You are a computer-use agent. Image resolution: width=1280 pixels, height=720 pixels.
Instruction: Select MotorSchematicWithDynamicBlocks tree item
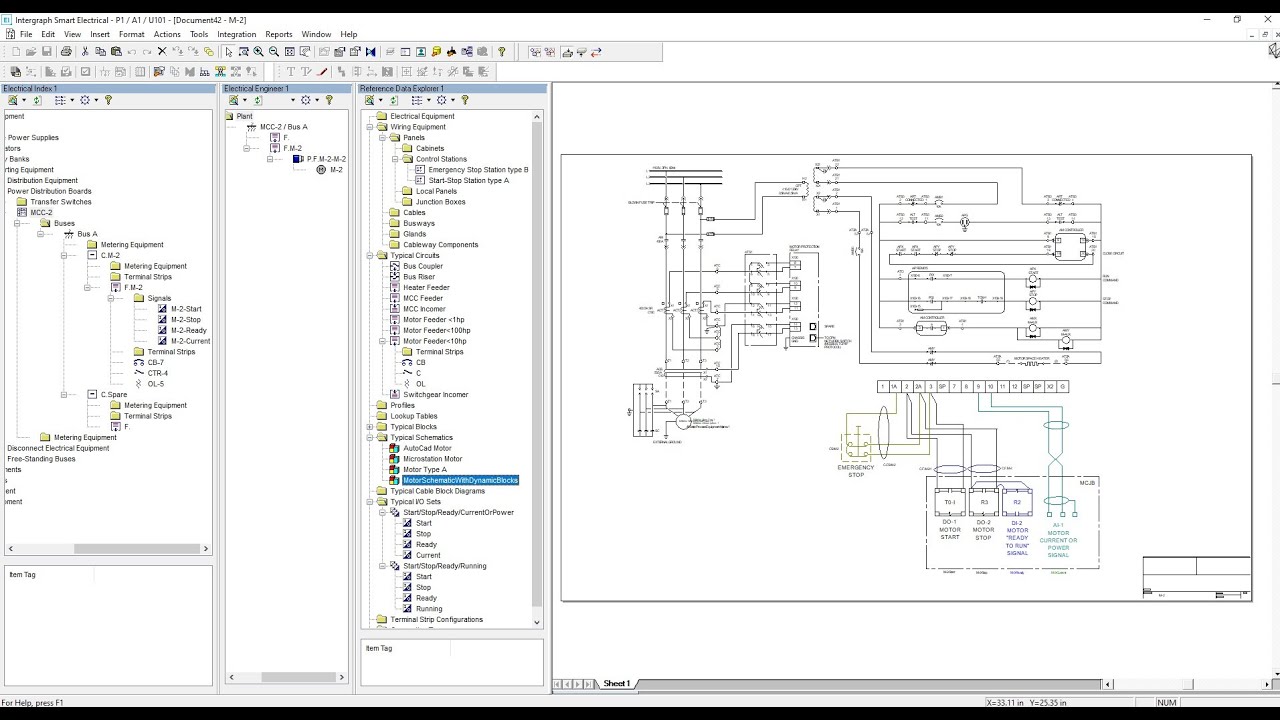[x=460, y=480]
